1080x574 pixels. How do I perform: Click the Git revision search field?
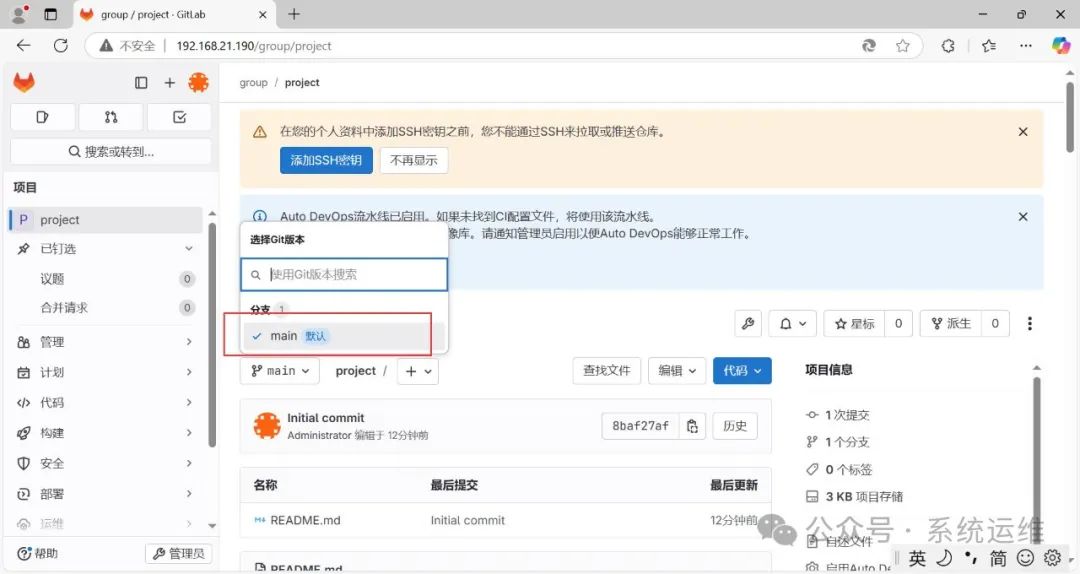[344, 274]
